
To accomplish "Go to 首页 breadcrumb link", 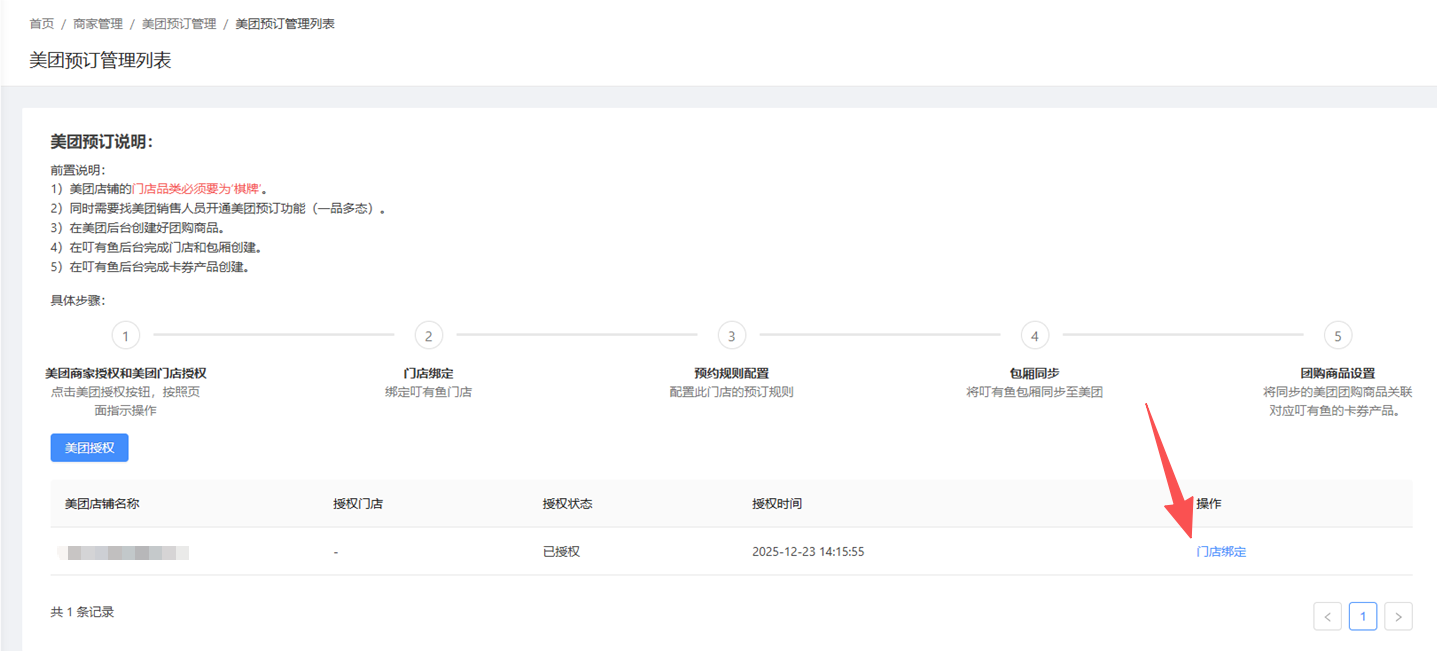I will 42,23.
